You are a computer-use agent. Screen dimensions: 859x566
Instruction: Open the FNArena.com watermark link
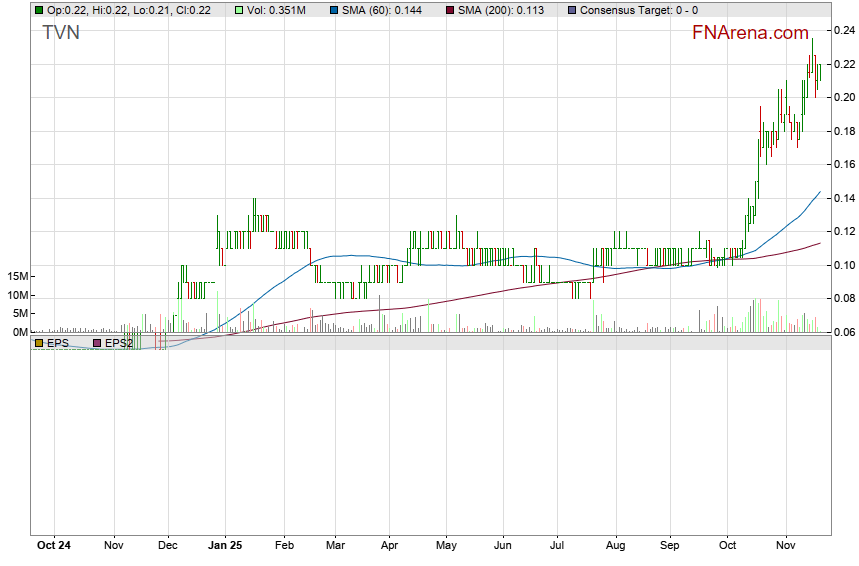[x=750, y=33]
